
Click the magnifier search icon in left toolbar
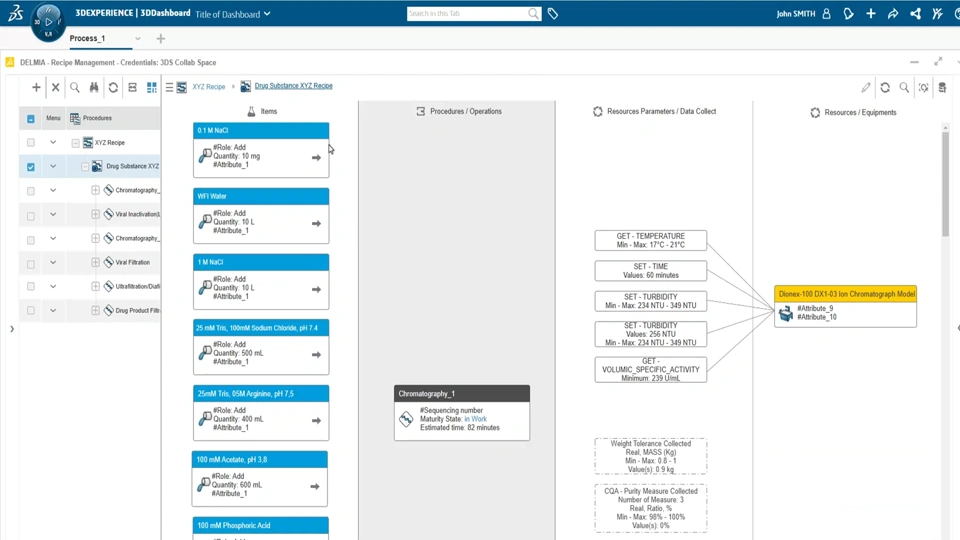75,88
